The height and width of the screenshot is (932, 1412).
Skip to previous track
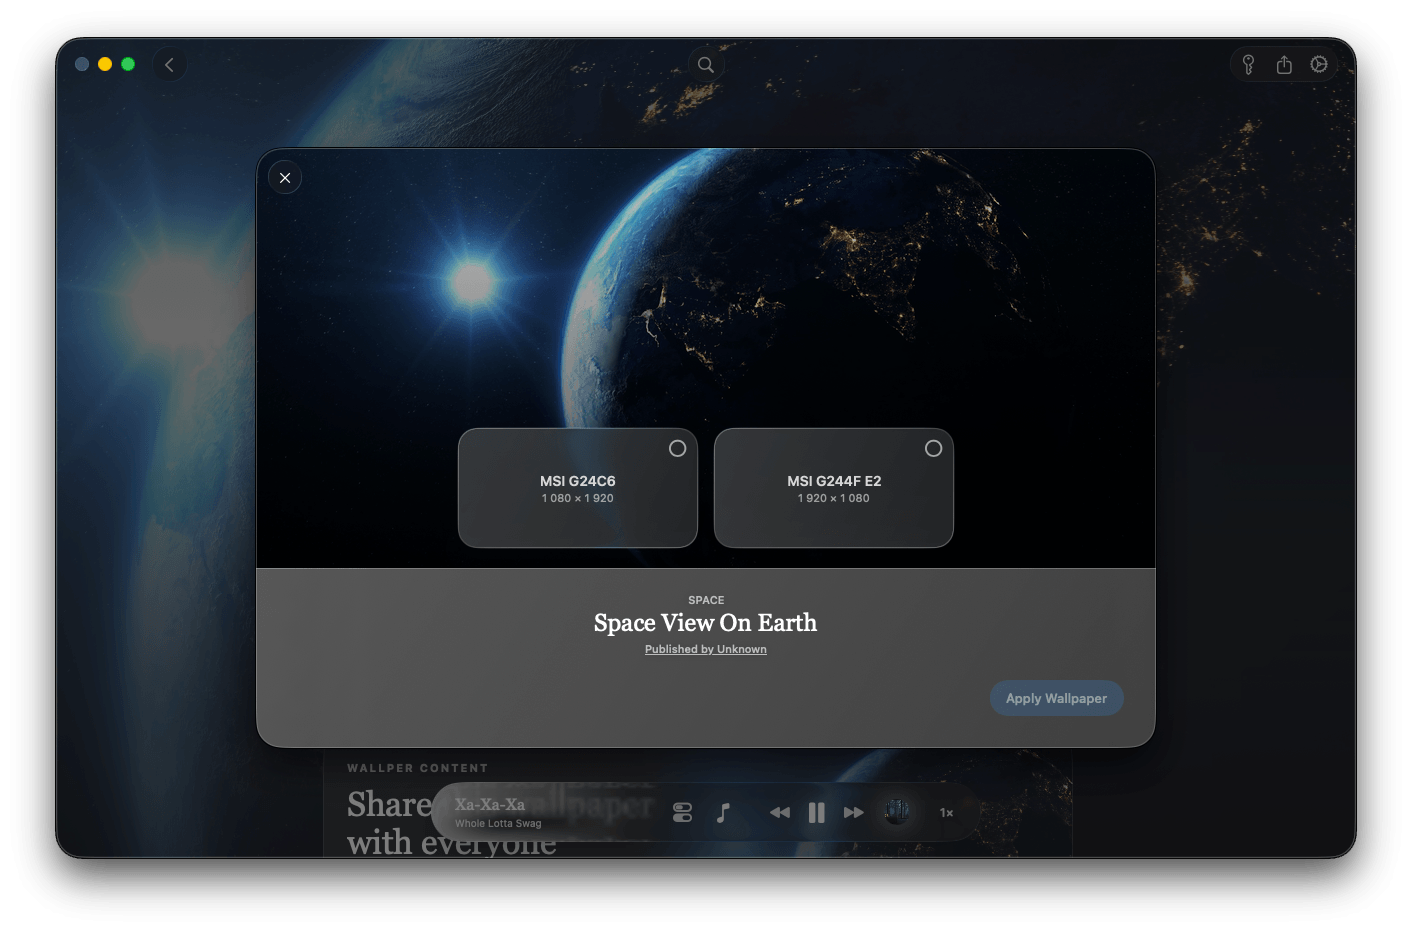(780, 813)
